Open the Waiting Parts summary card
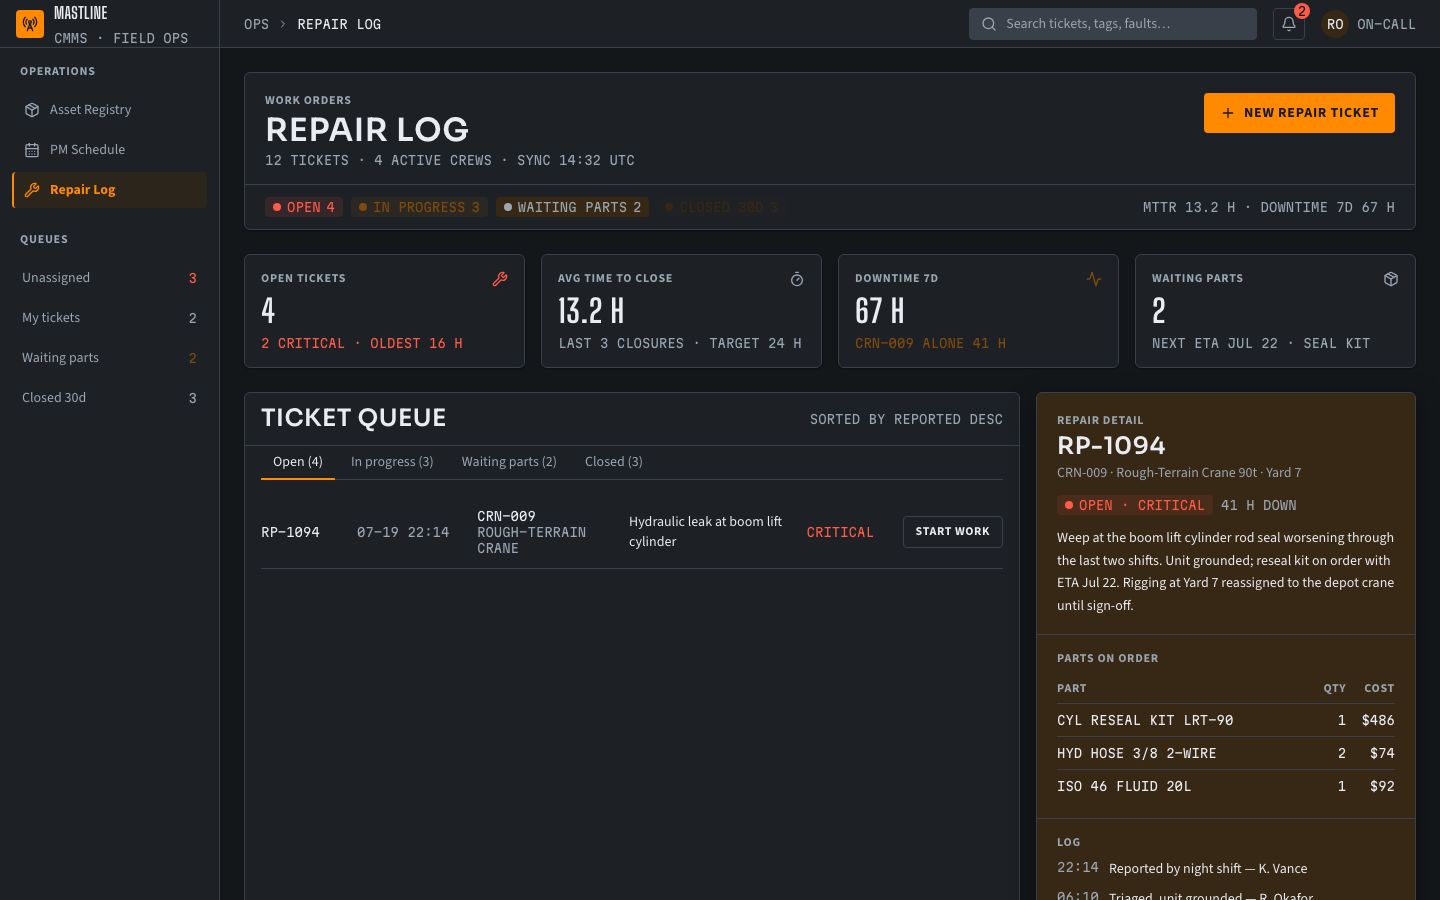1440x900 pixels. (x=1275, y=311)
